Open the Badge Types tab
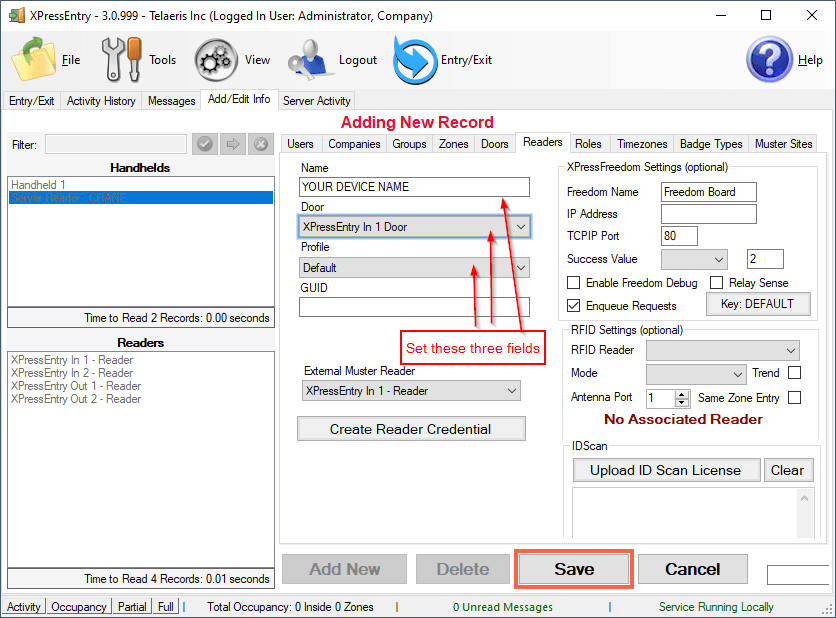This screenshot has width=836, height=618. coord(711,144)
